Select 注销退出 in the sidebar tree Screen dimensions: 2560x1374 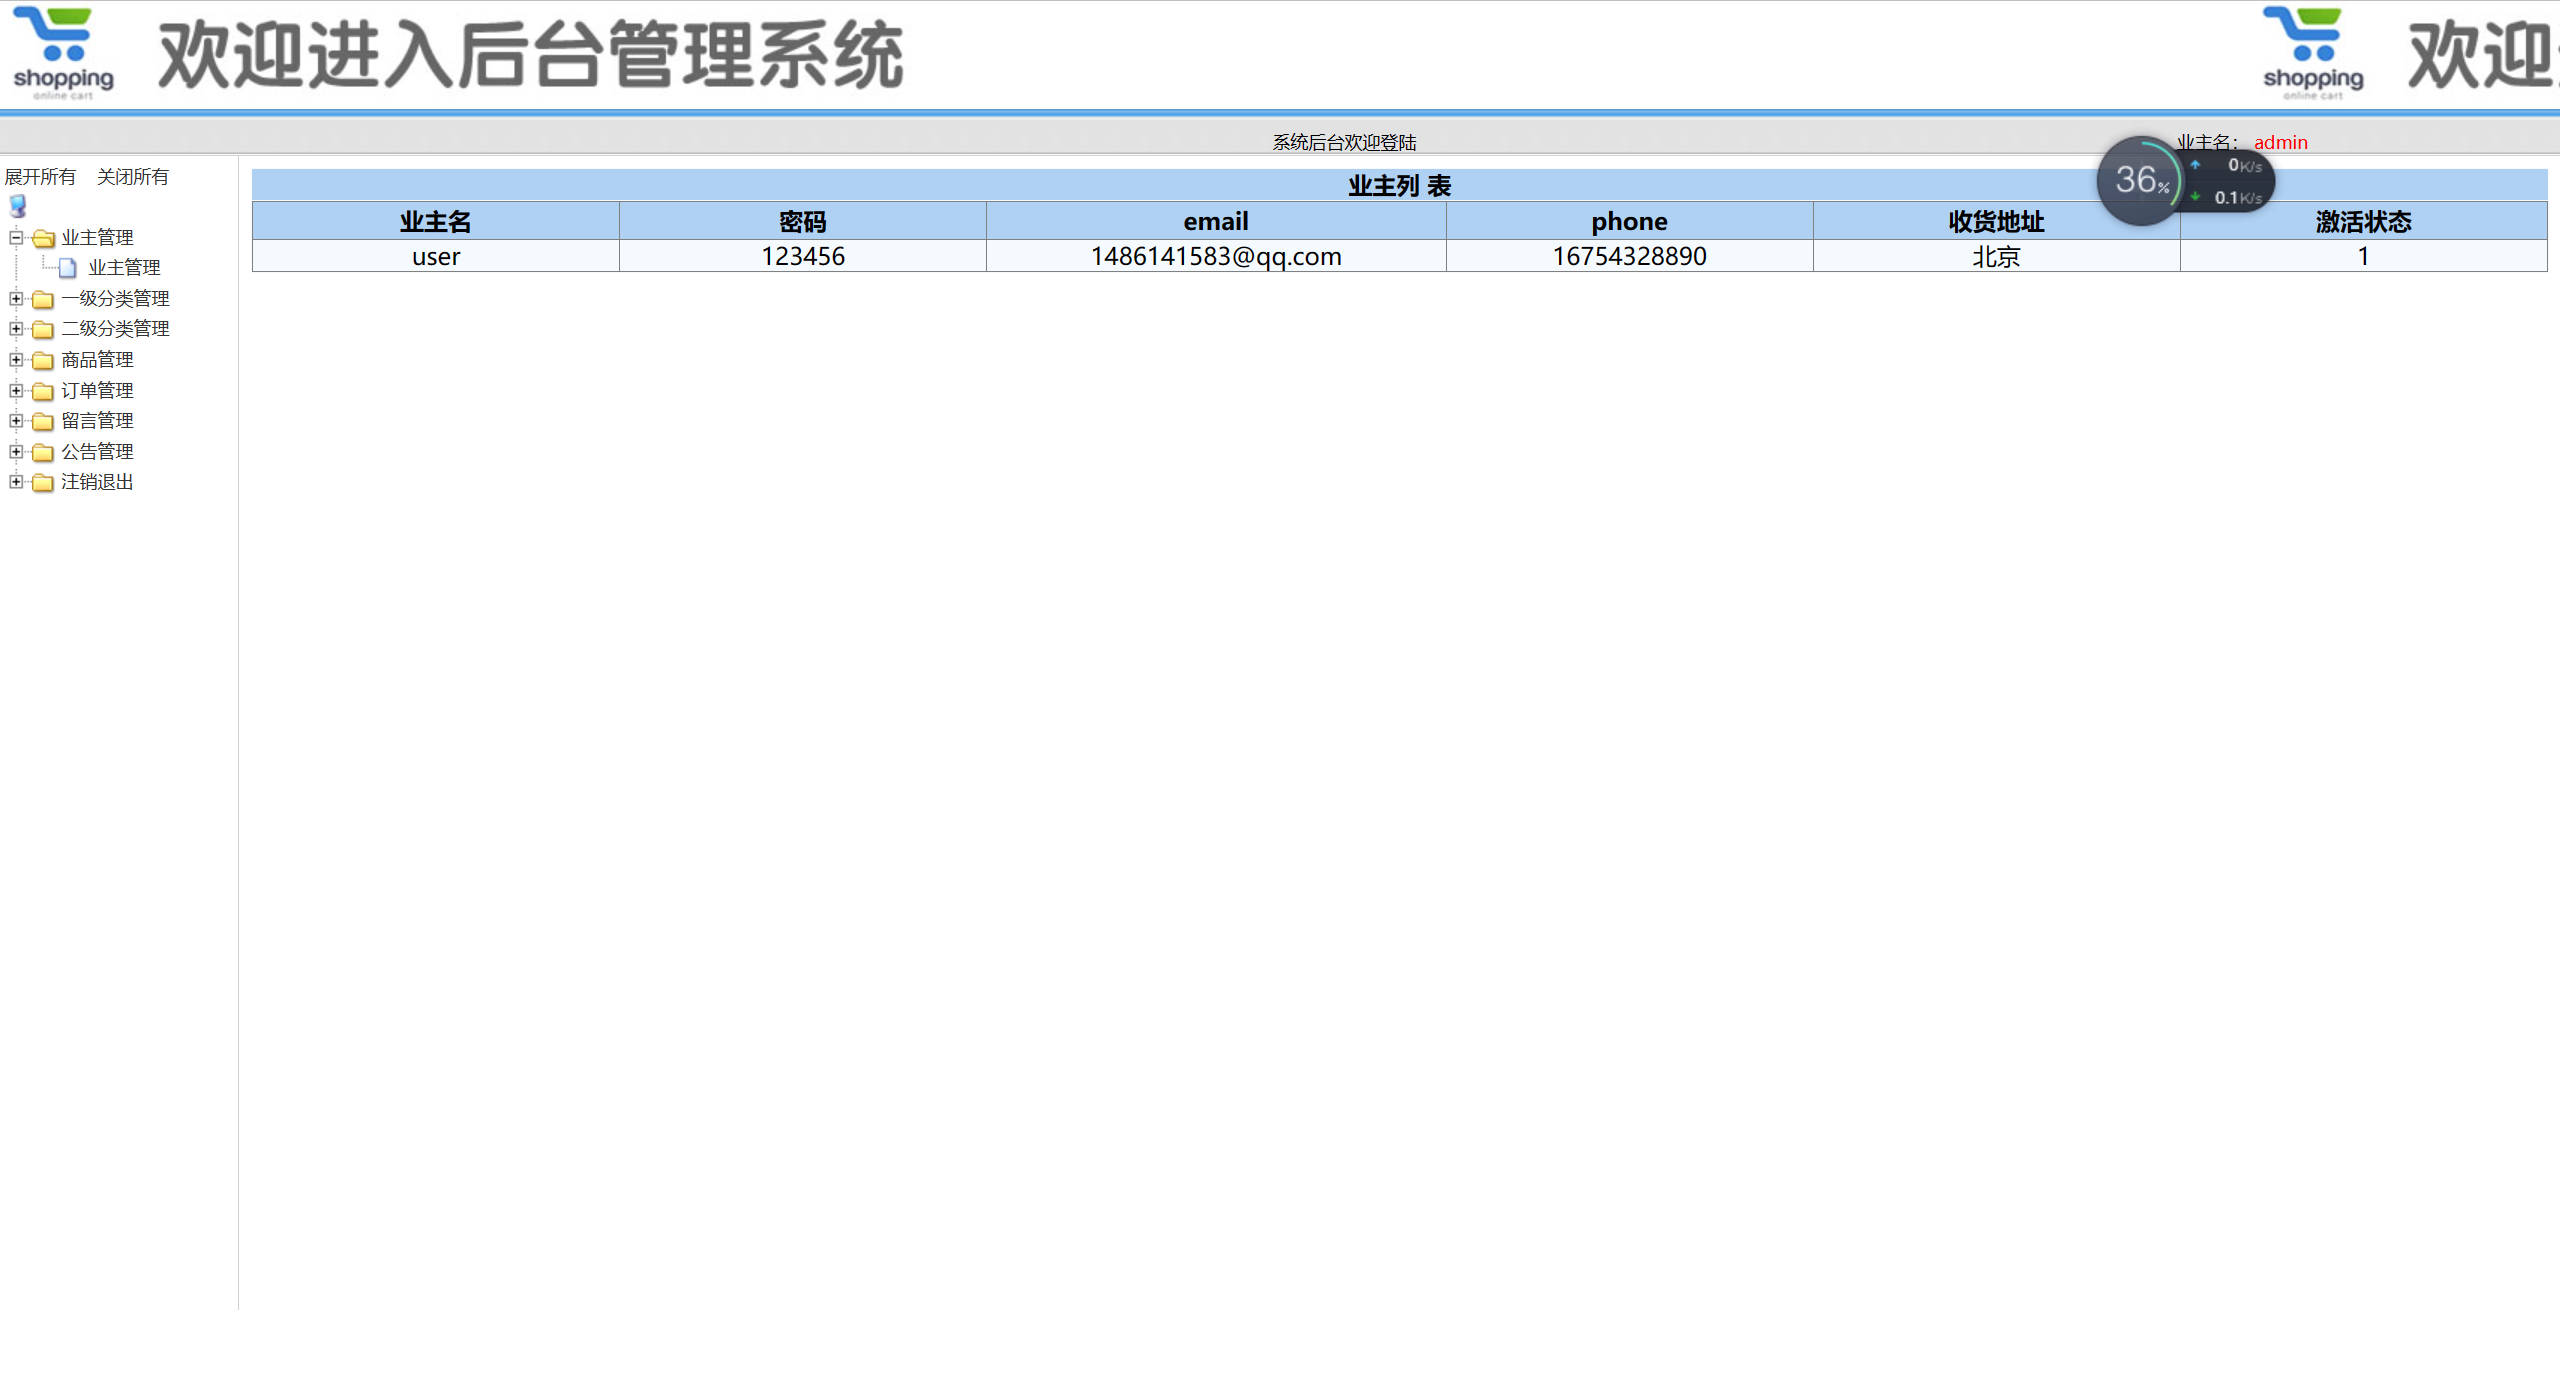click(x=96, y=482)
